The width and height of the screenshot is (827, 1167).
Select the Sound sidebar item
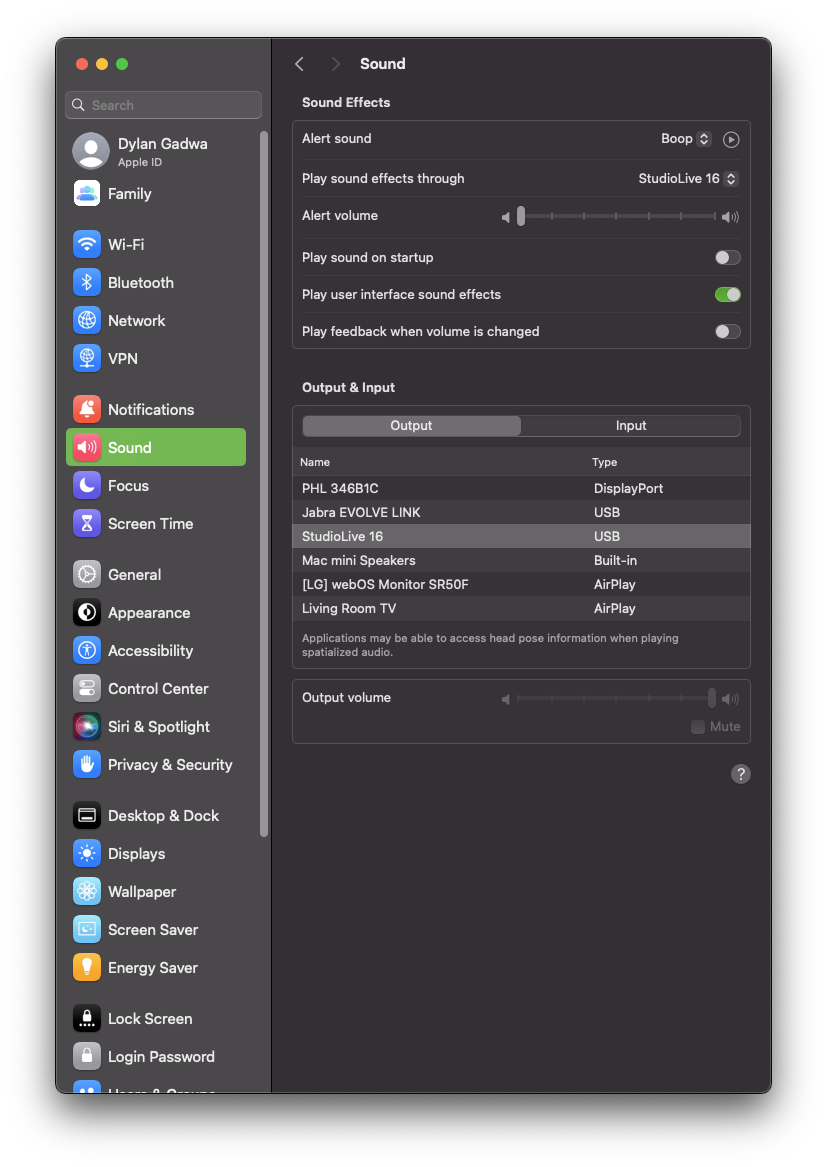click(x=156, y=447)
